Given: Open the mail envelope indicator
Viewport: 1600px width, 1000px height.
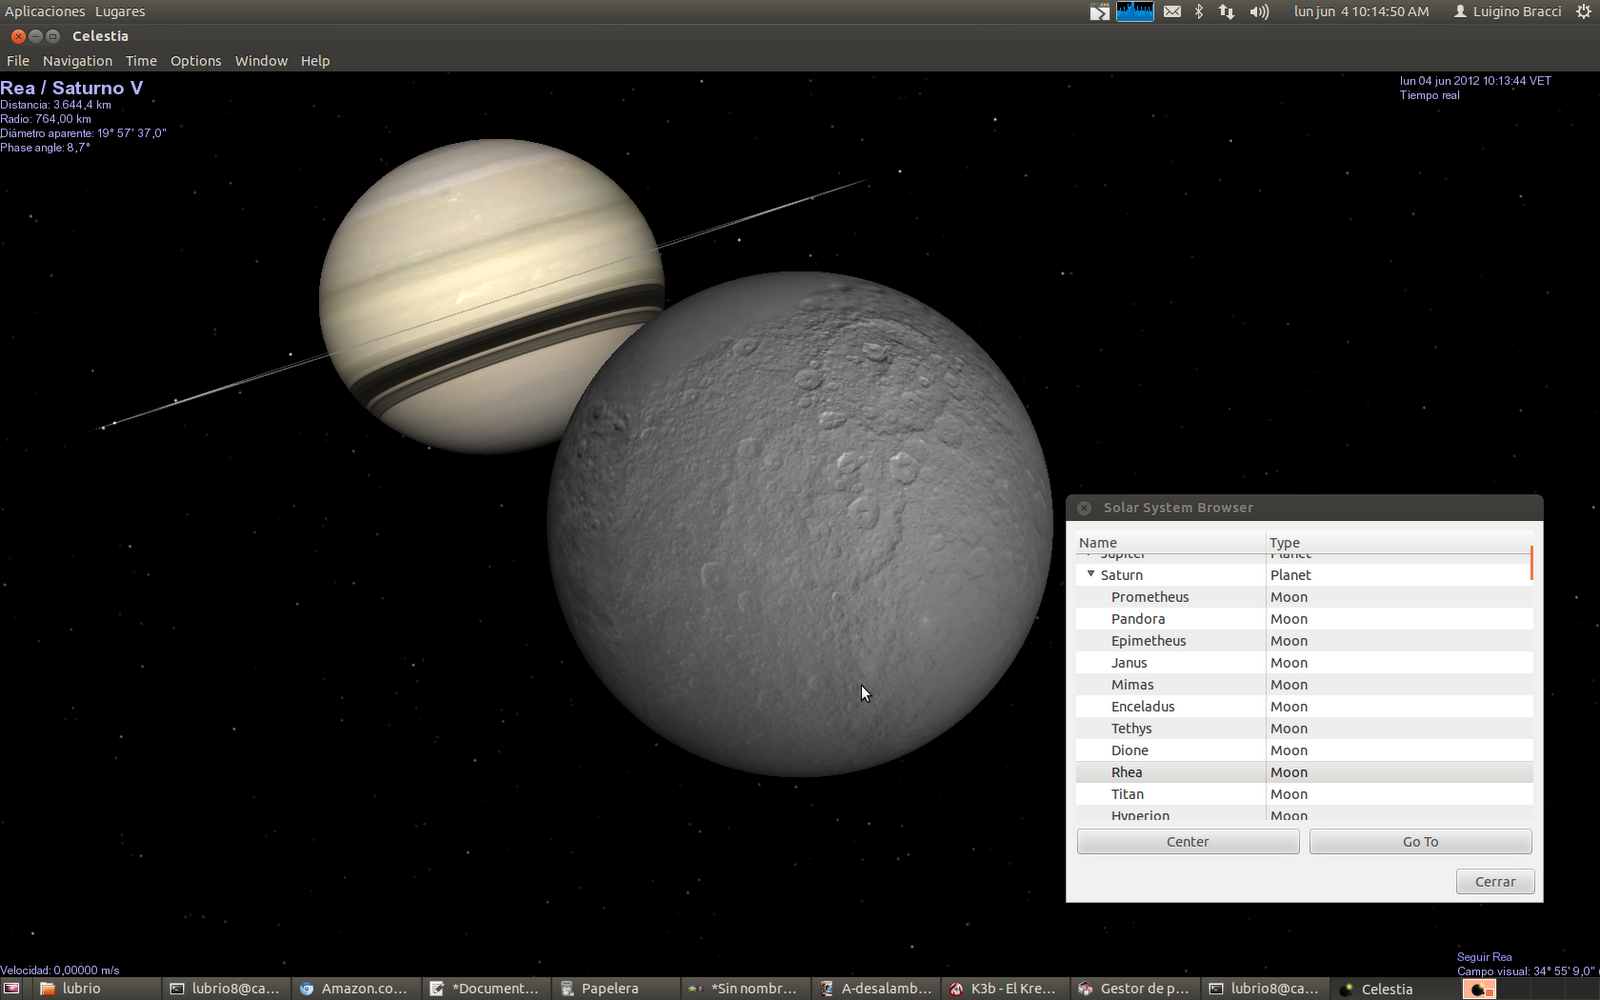Looking at the screenshot, I should [1171, 11].
